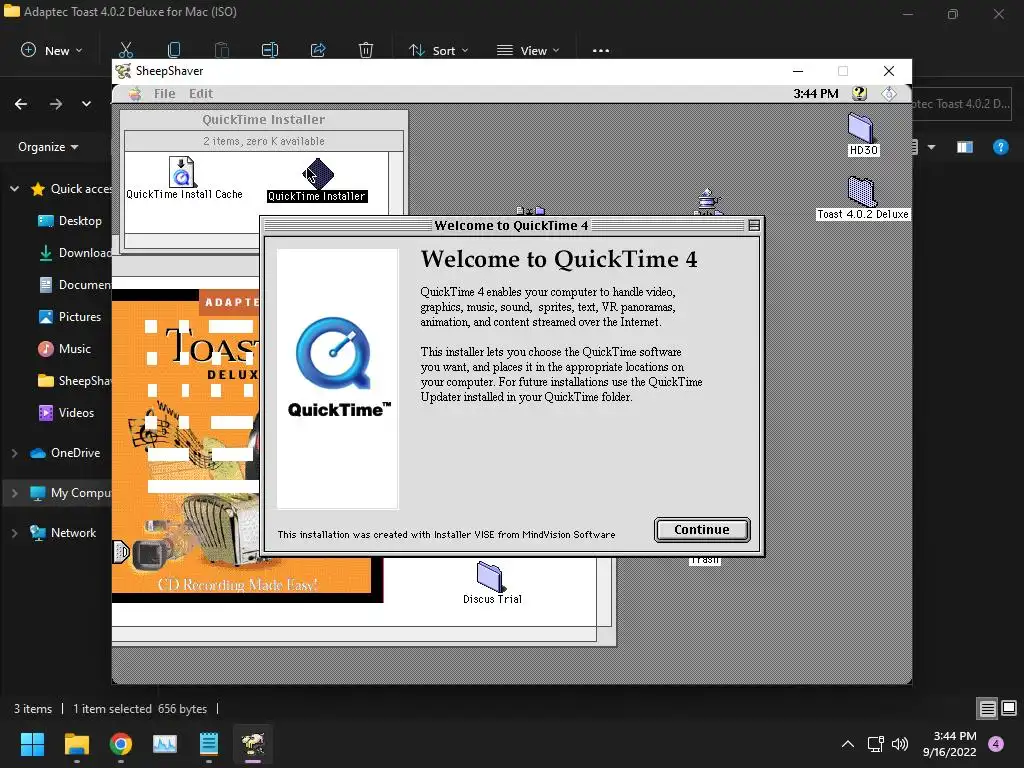Open the New dropdown in Explorer
The width and height of the screenshot is (1024, 768).
pos(52,50)
